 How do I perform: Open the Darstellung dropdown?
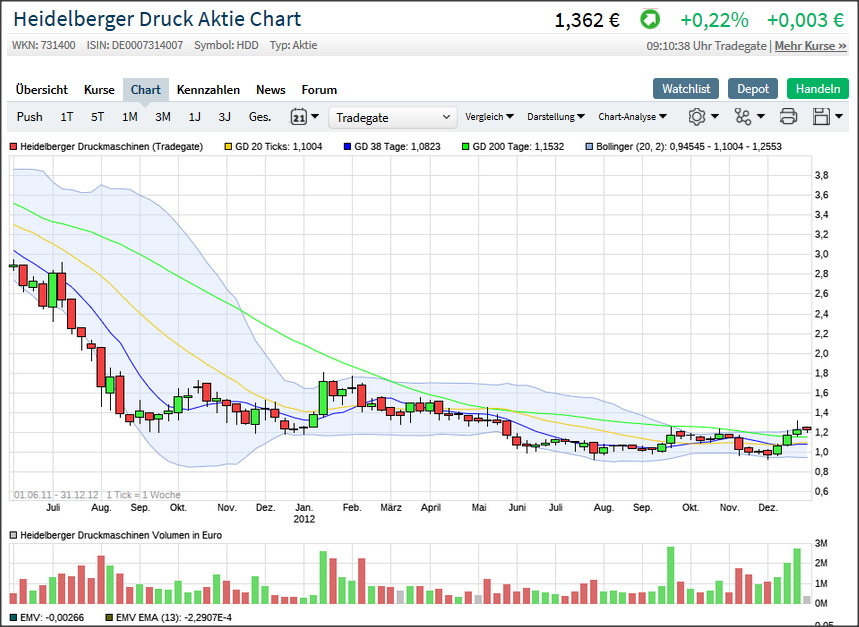(x=556, y=117)
